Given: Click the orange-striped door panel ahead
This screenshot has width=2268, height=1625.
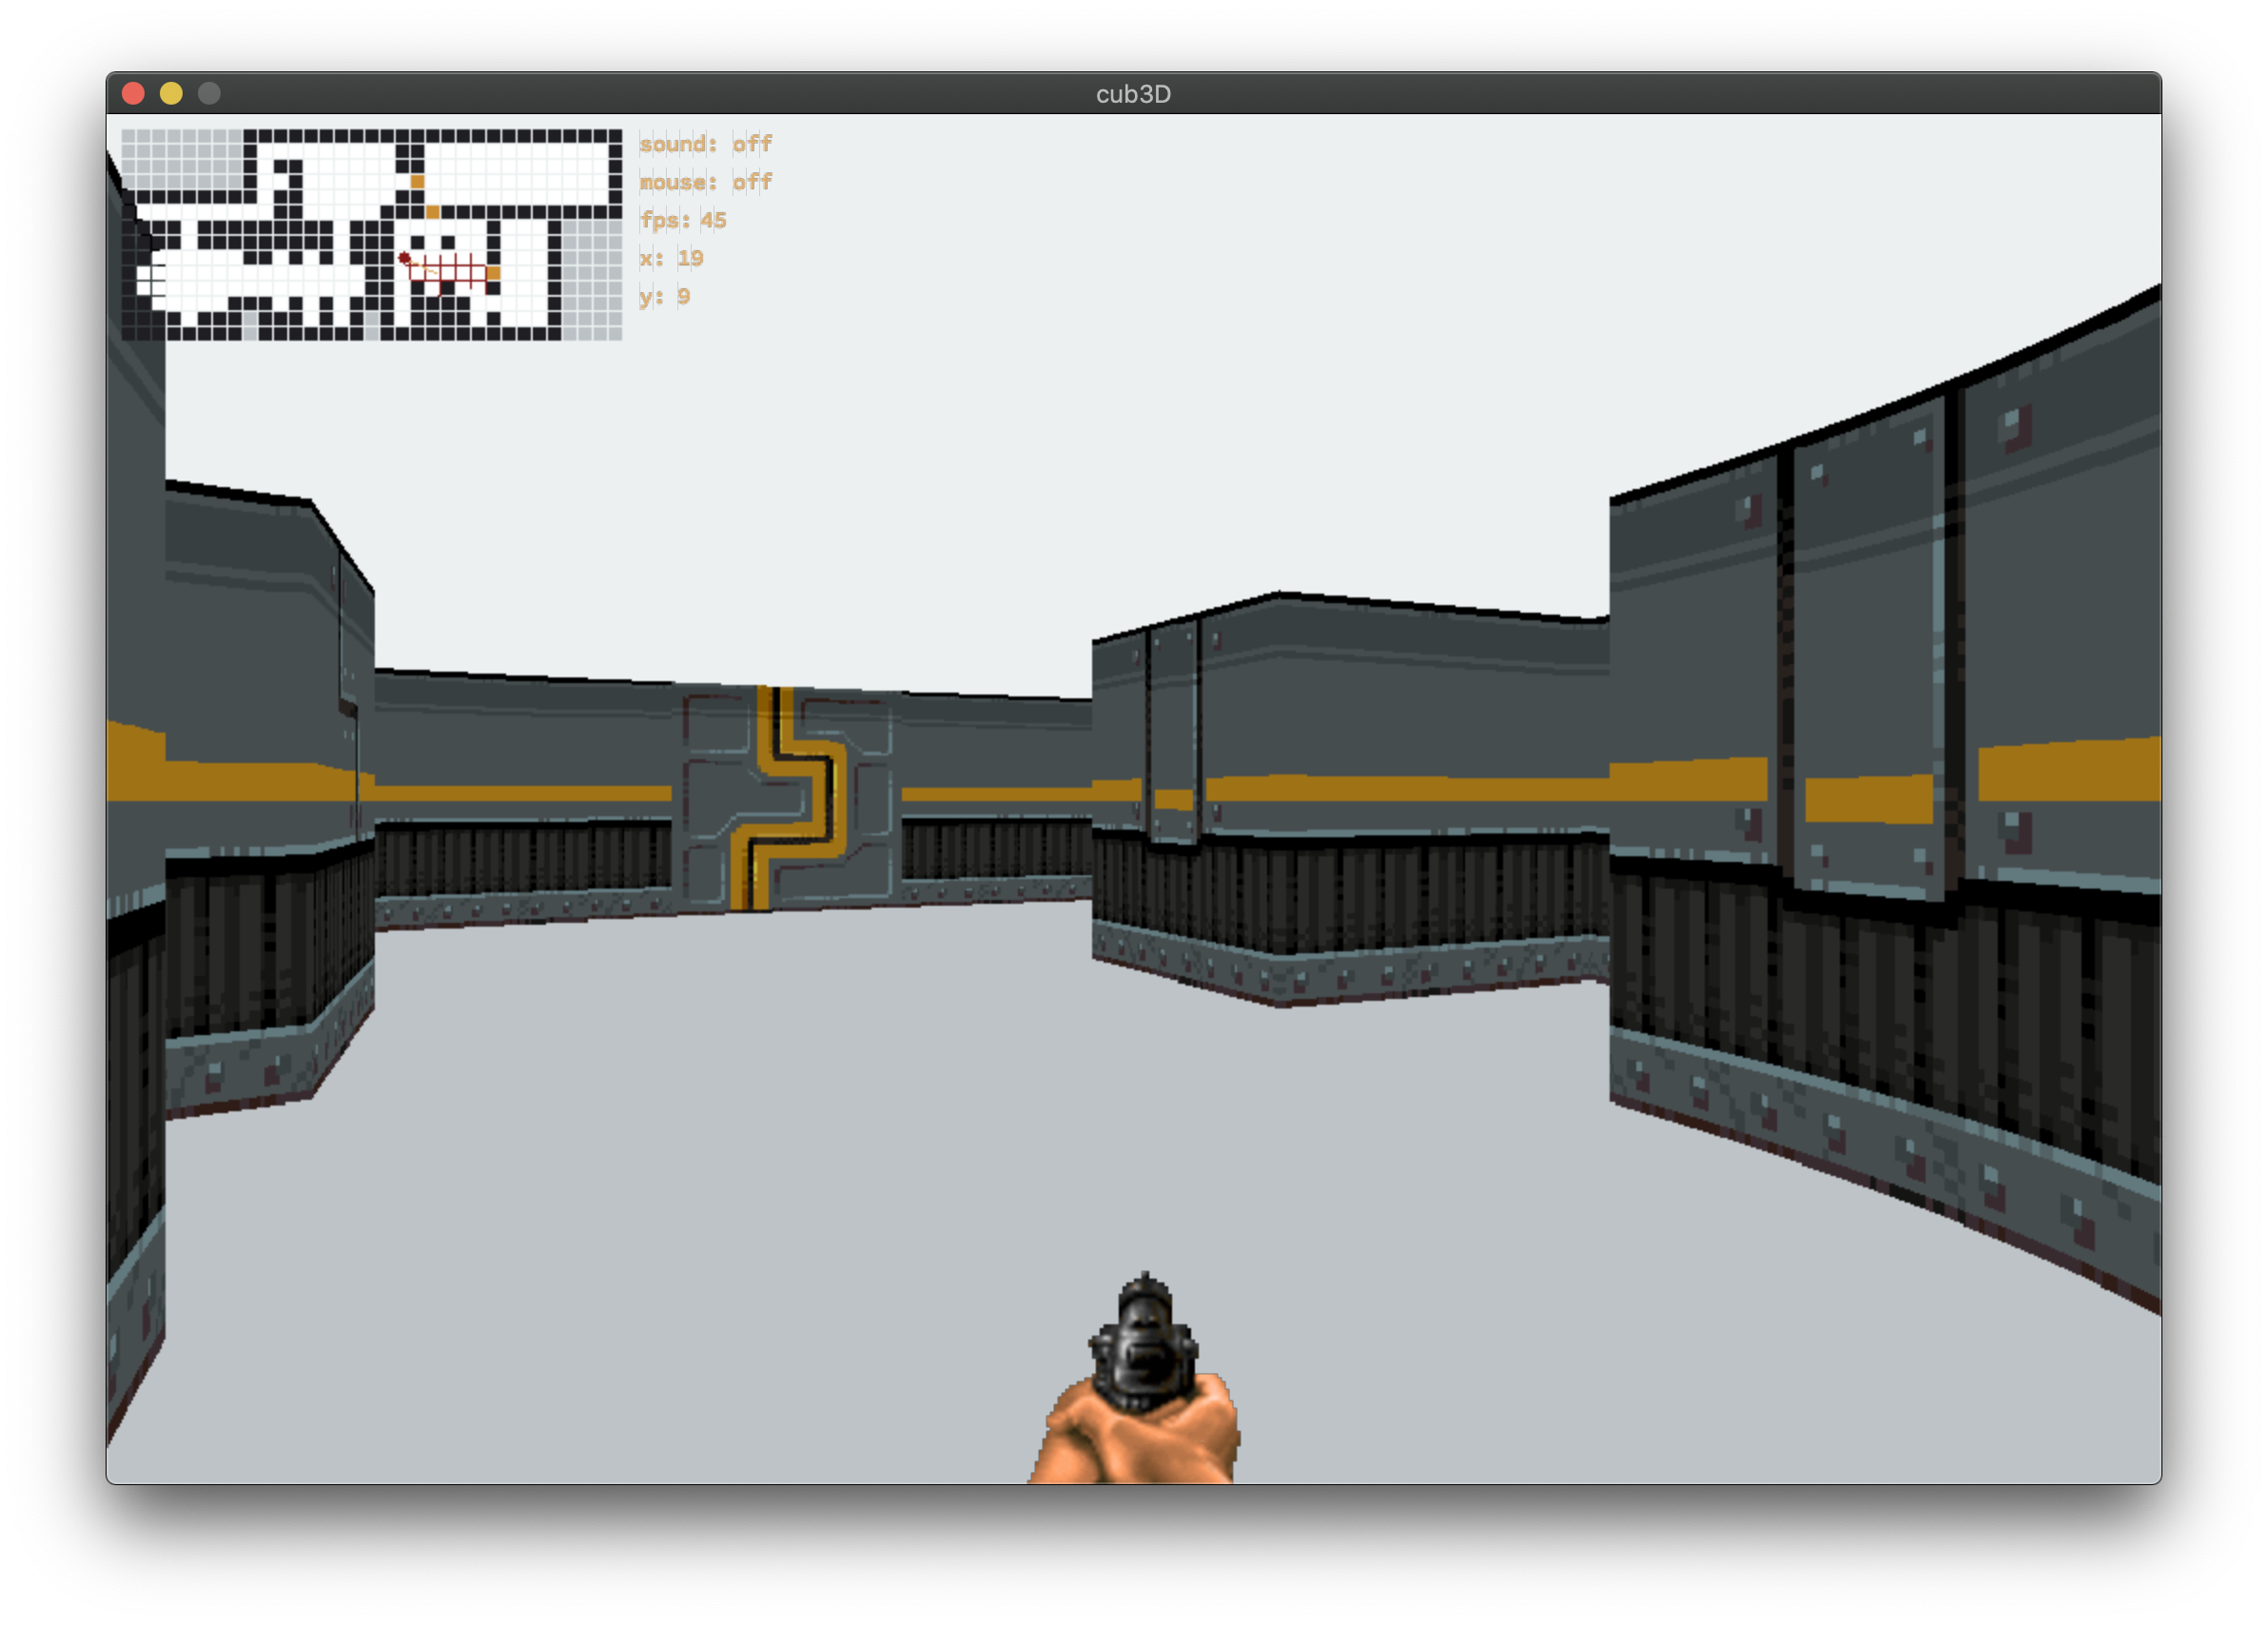Looking at the screenshot, I should pos(789,799).
